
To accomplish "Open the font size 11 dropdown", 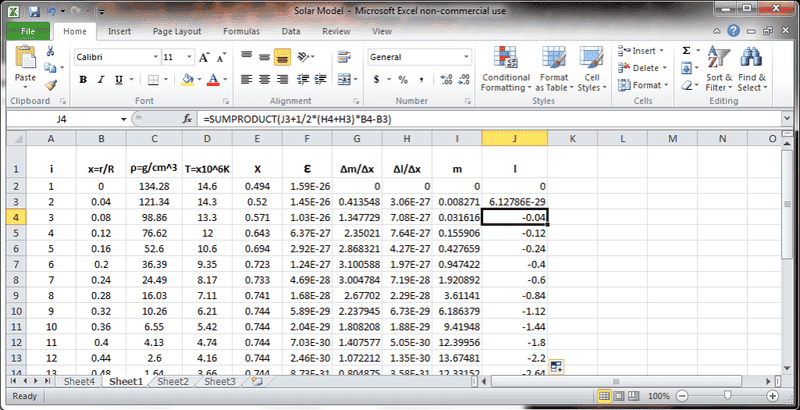I will tap(189, 57).
